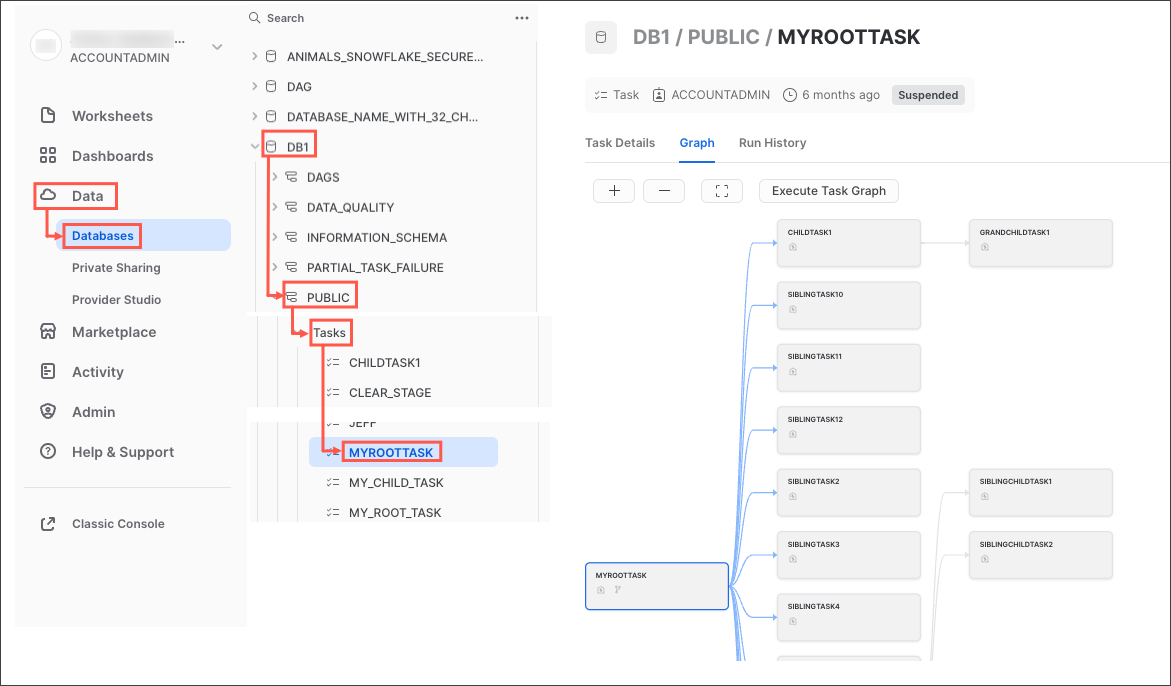Click into the Search objects field

tap(380, 18)
